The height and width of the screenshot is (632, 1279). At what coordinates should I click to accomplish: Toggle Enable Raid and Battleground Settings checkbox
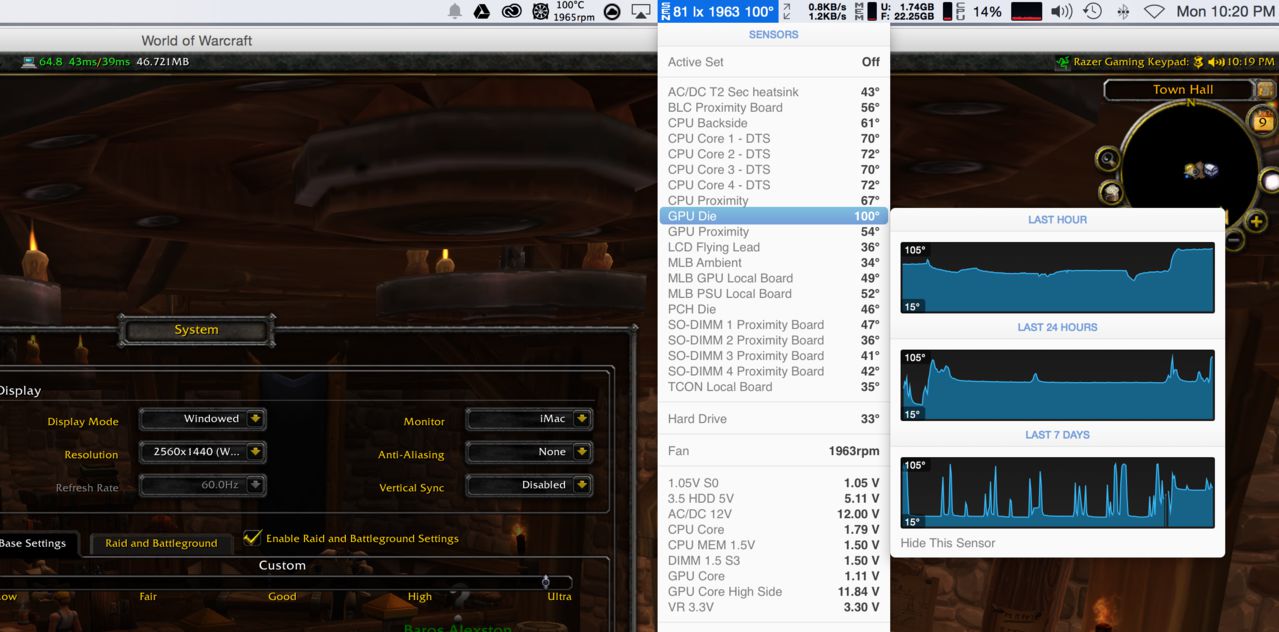(x=253, y=538)
